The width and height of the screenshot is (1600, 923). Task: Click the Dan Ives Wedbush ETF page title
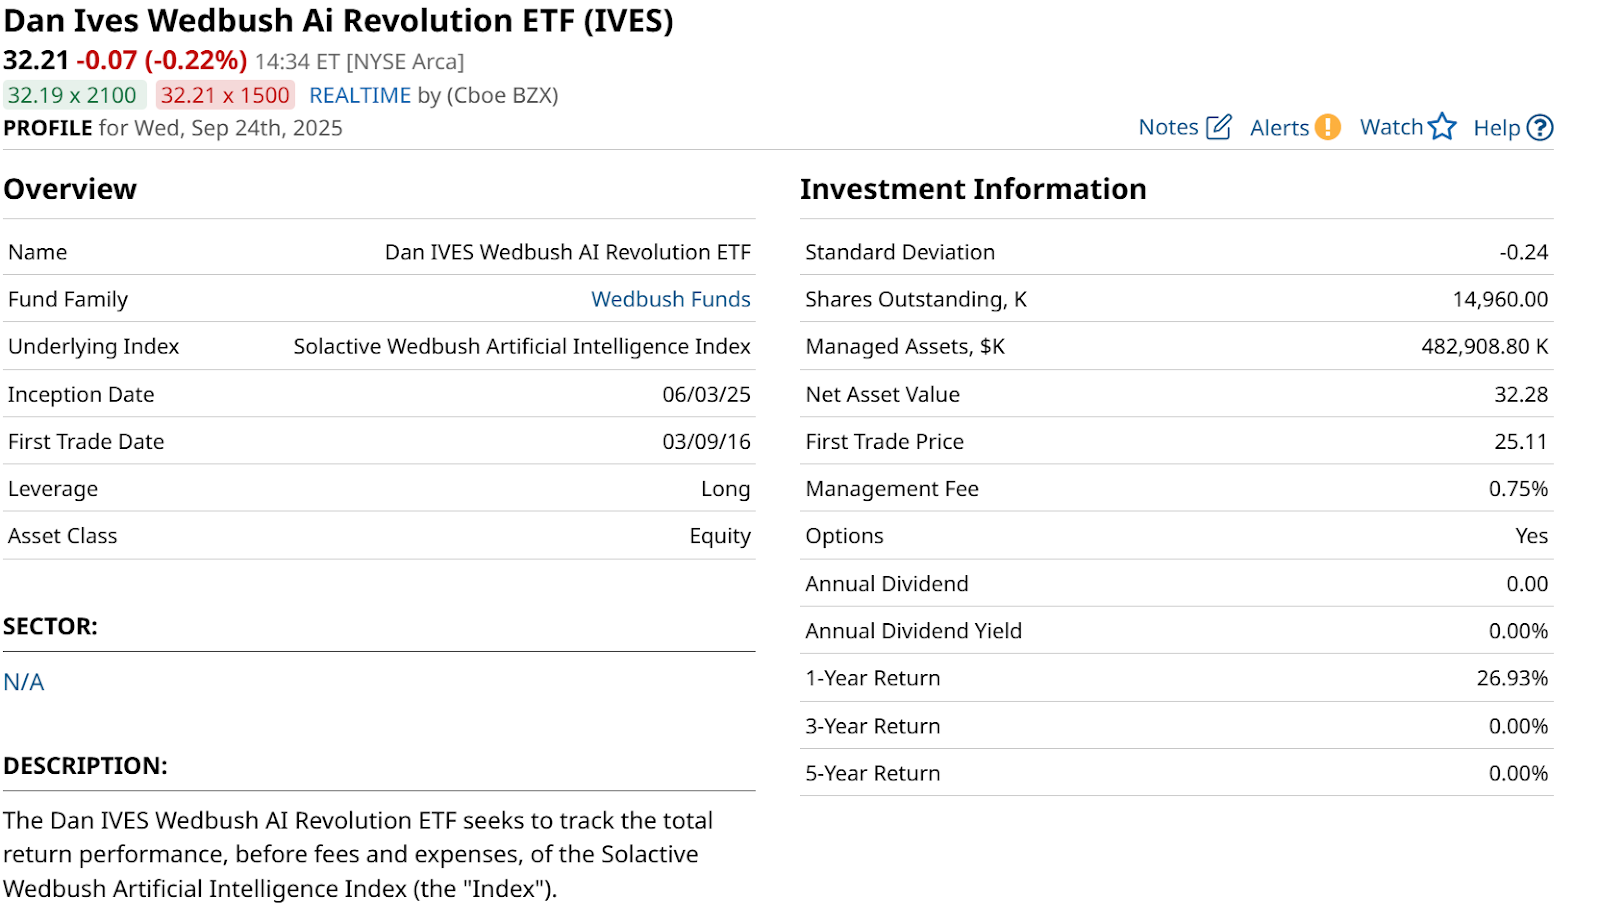[x=338, y=21]
